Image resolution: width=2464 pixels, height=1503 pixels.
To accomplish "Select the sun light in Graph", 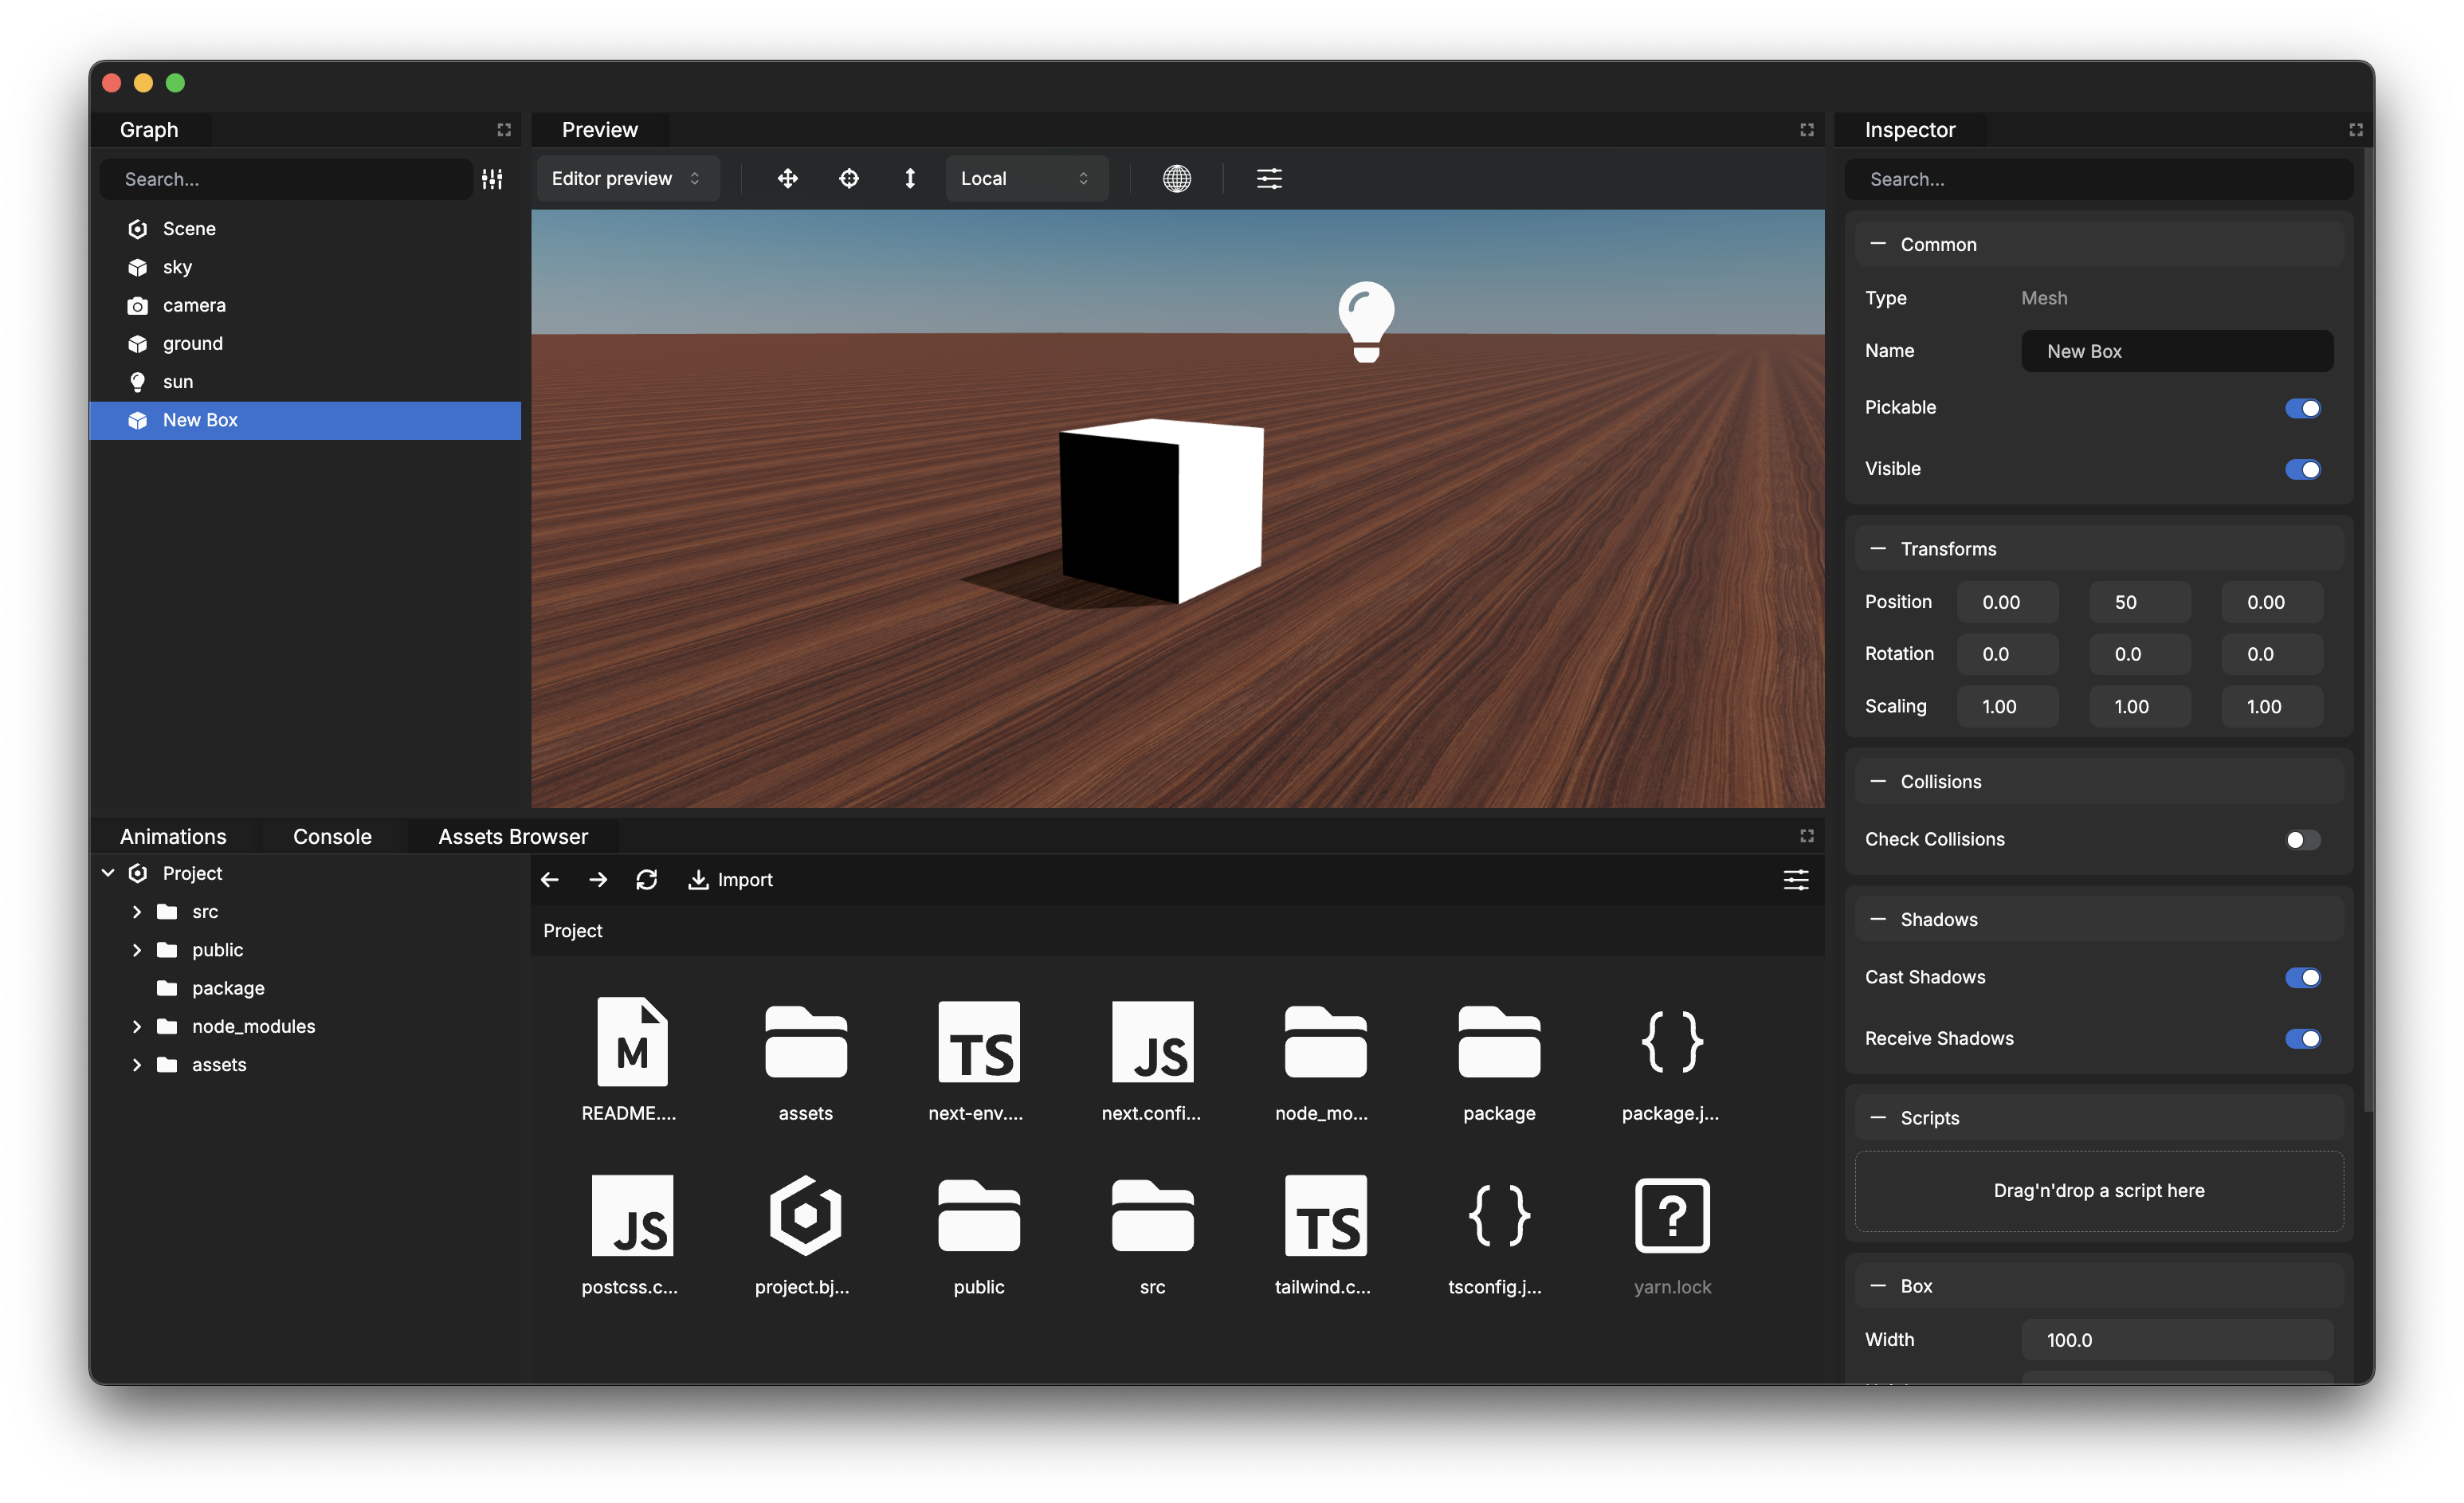I will [x=178, y=382].
